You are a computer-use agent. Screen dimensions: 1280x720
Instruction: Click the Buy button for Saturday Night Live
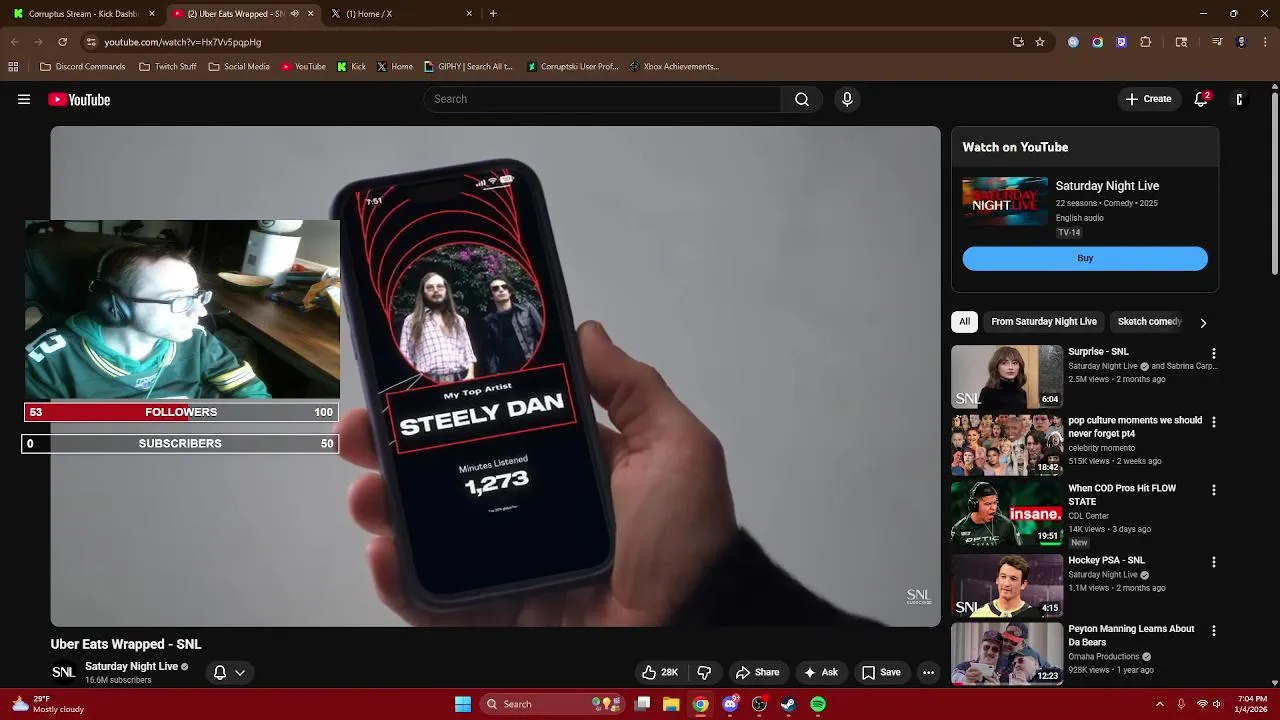tap(1085, 258)
